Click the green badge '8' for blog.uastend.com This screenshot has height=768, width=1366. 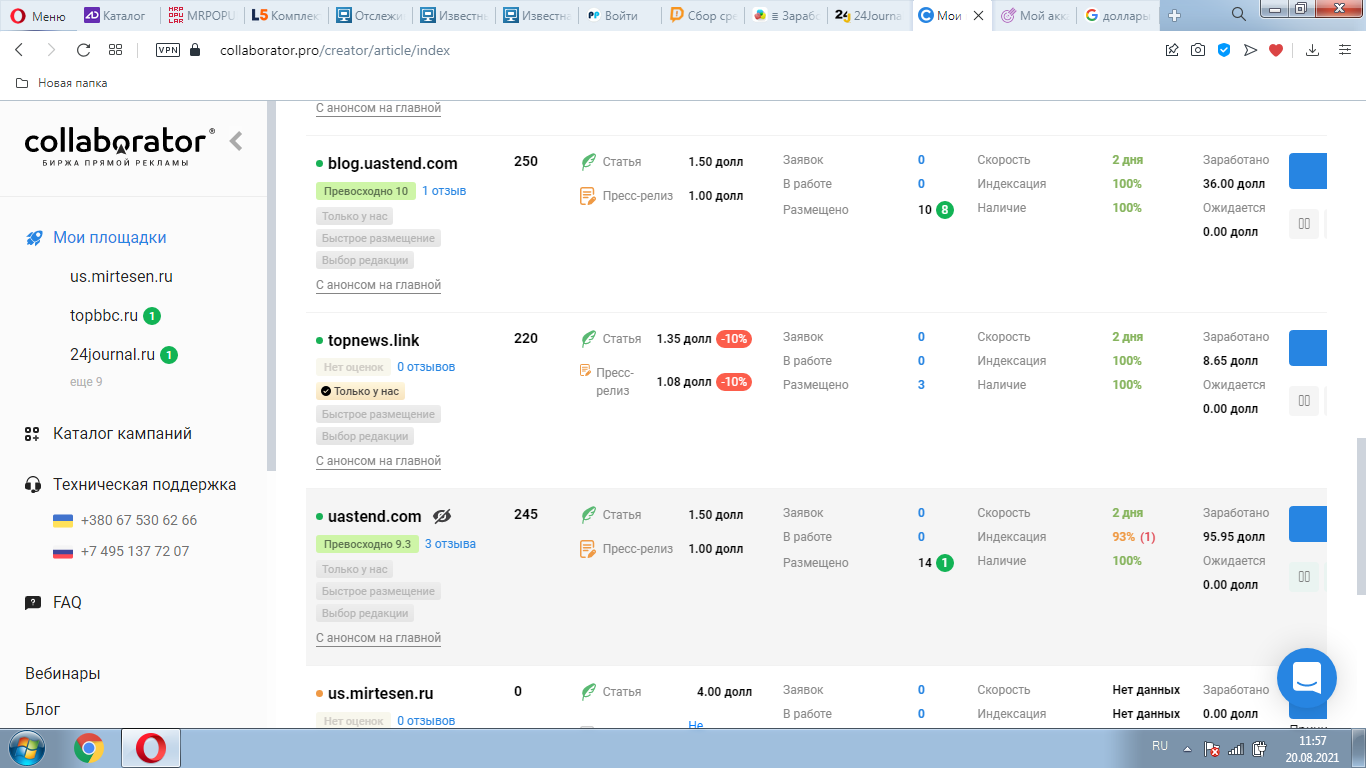tap(945, 210)
